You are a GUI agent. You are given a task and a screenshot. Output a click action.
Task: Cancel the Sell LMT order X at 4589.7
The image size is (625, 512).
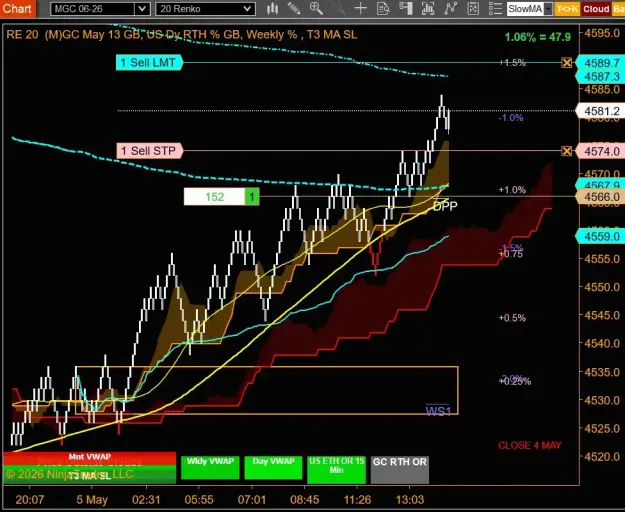pos(566,63)
